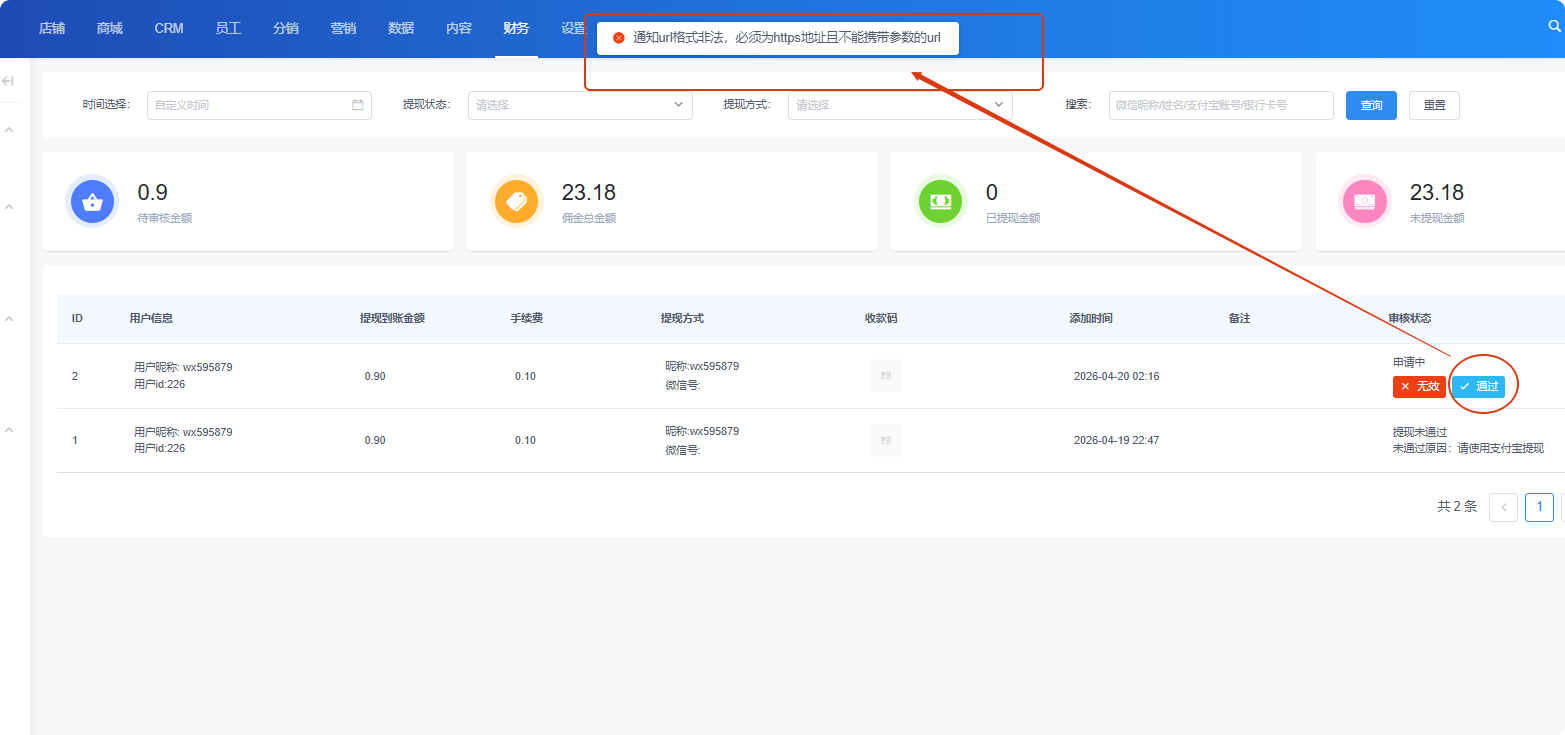Approve withdrawal with the 通过 button
The height and width of the screenshot is (735, 1565).
pos(1478,386)
